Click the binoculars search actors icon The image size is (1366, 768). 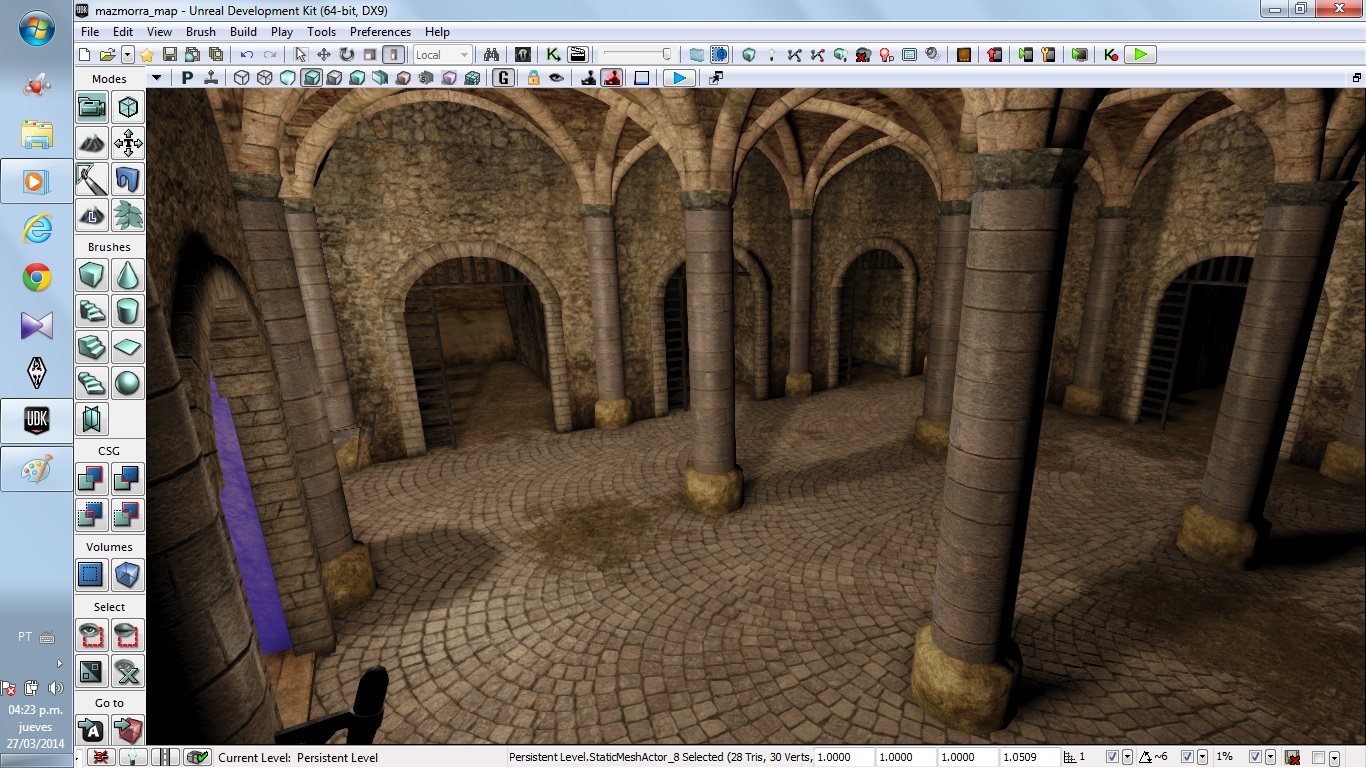click(491, 55)
